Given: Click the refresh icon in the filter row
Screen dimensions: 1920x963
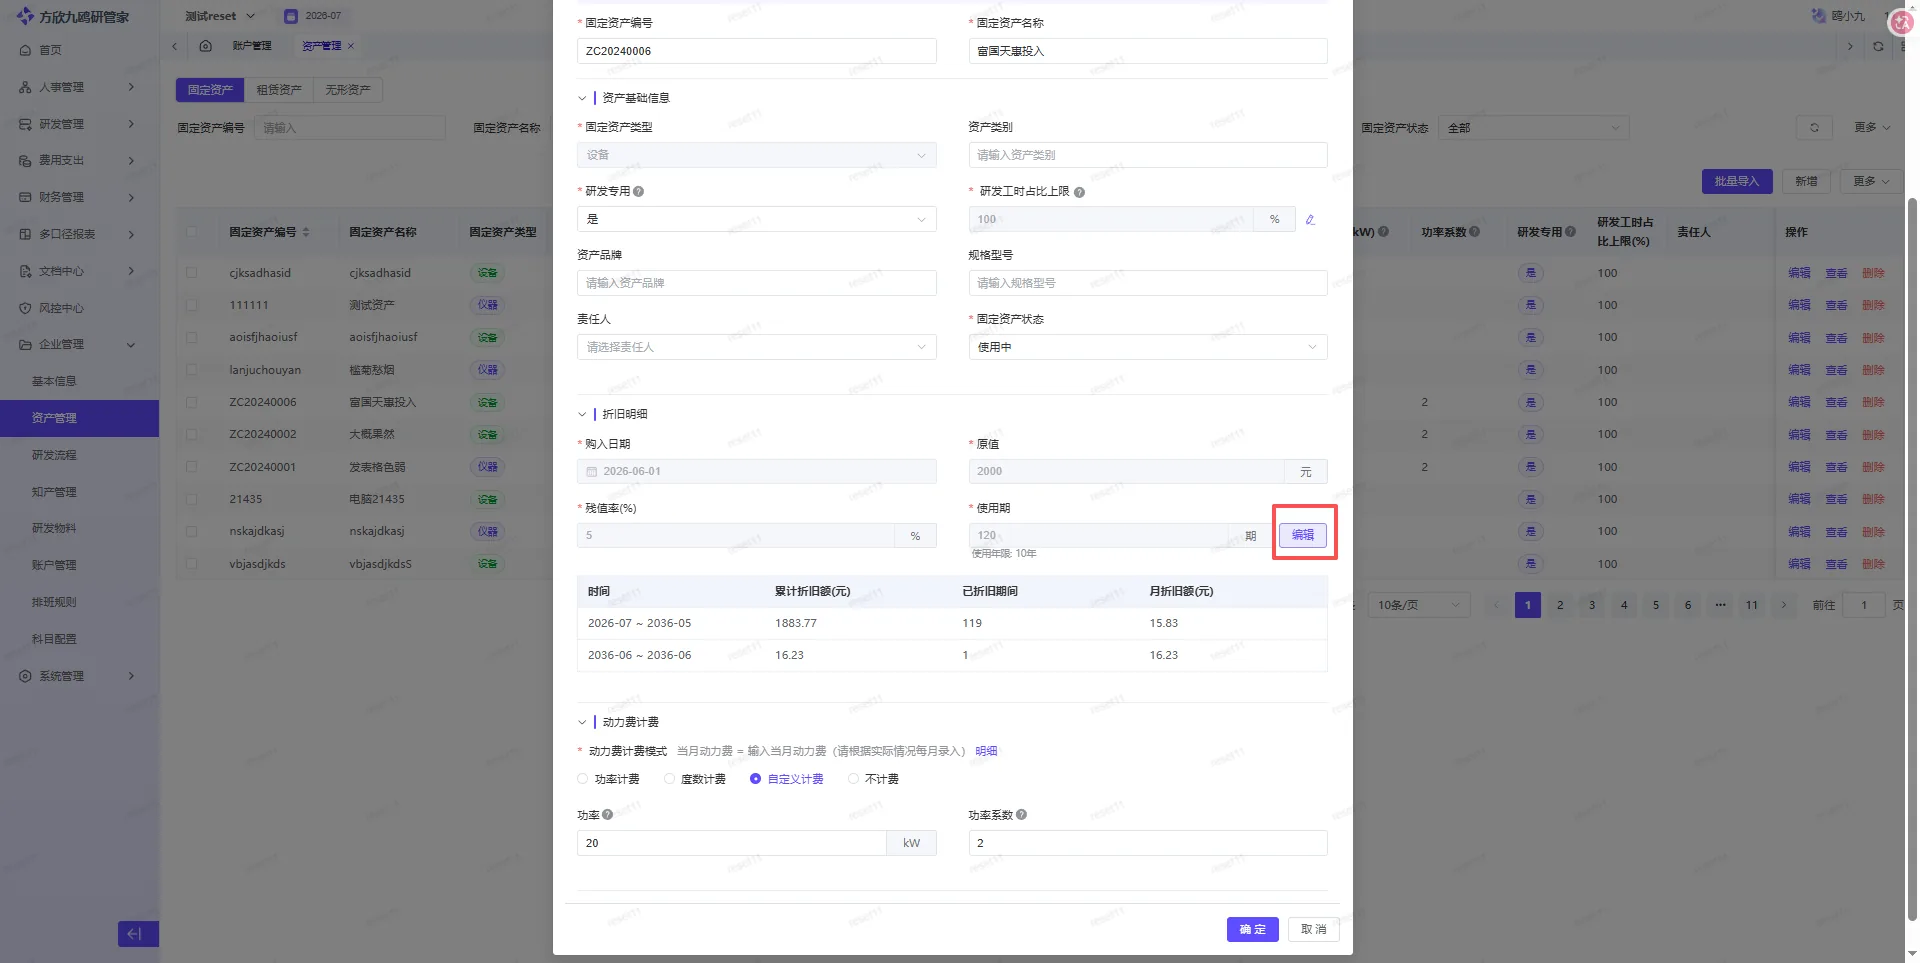Looking at the screenshot, I should pos(1814,128).
